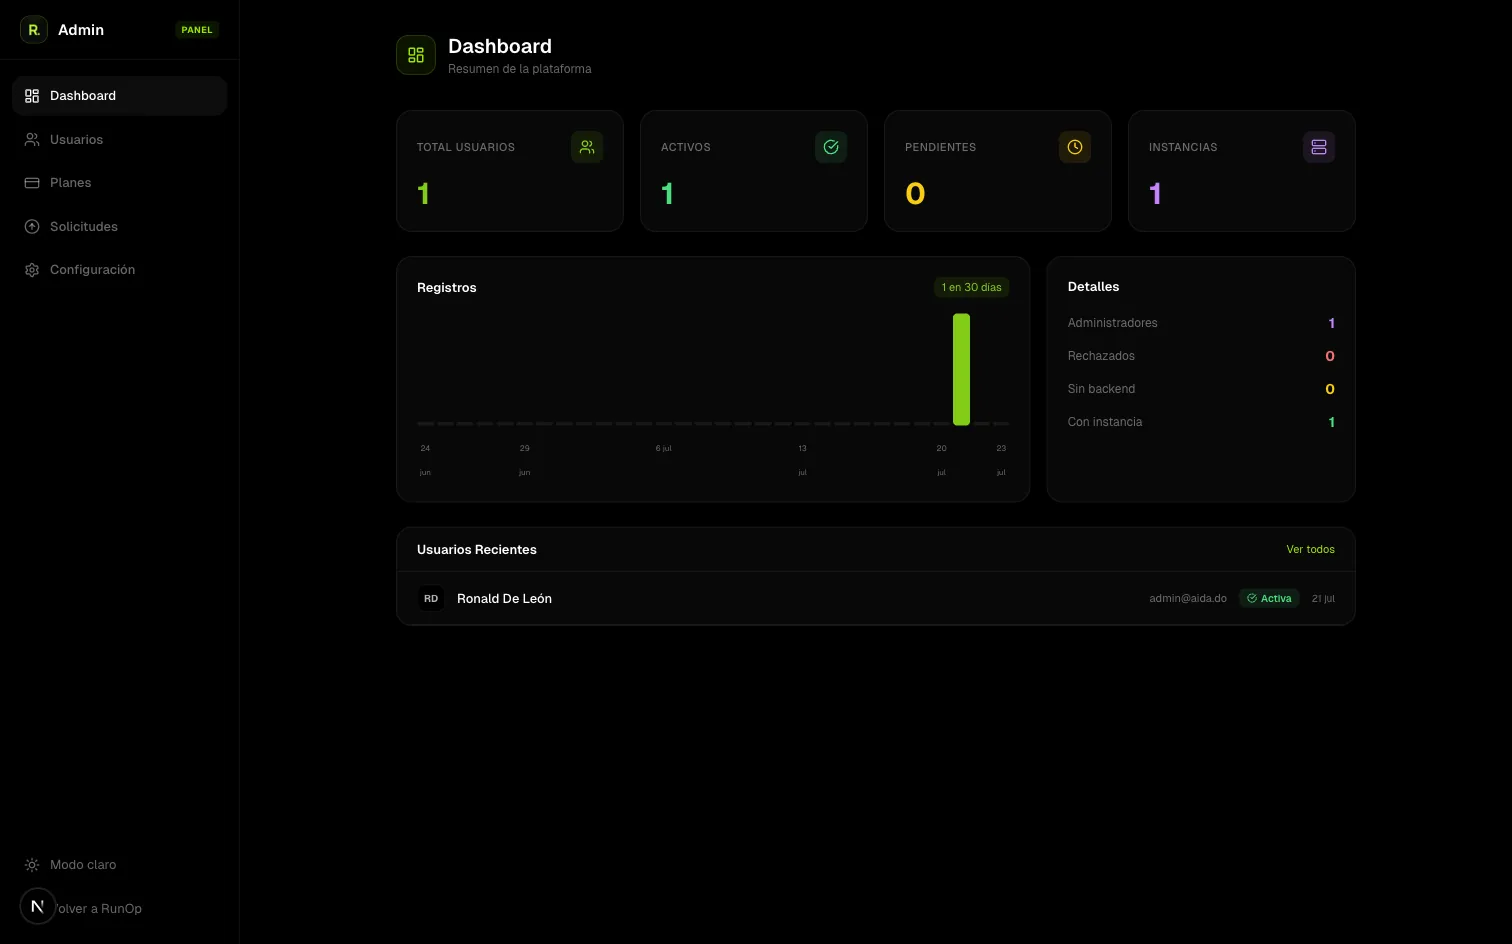Click the Detalles panel title
The width and height of the screenshot is (1512, 944).
pyautogui.click(x=1093, y=287)
